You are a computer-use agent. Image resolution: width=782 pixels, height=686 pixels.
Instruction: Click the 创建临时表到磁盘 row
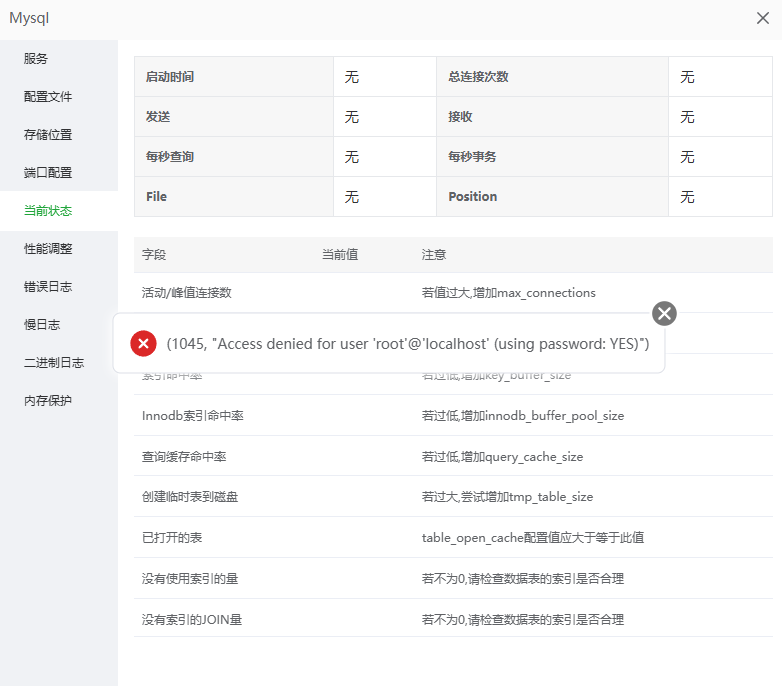(191, 498)
